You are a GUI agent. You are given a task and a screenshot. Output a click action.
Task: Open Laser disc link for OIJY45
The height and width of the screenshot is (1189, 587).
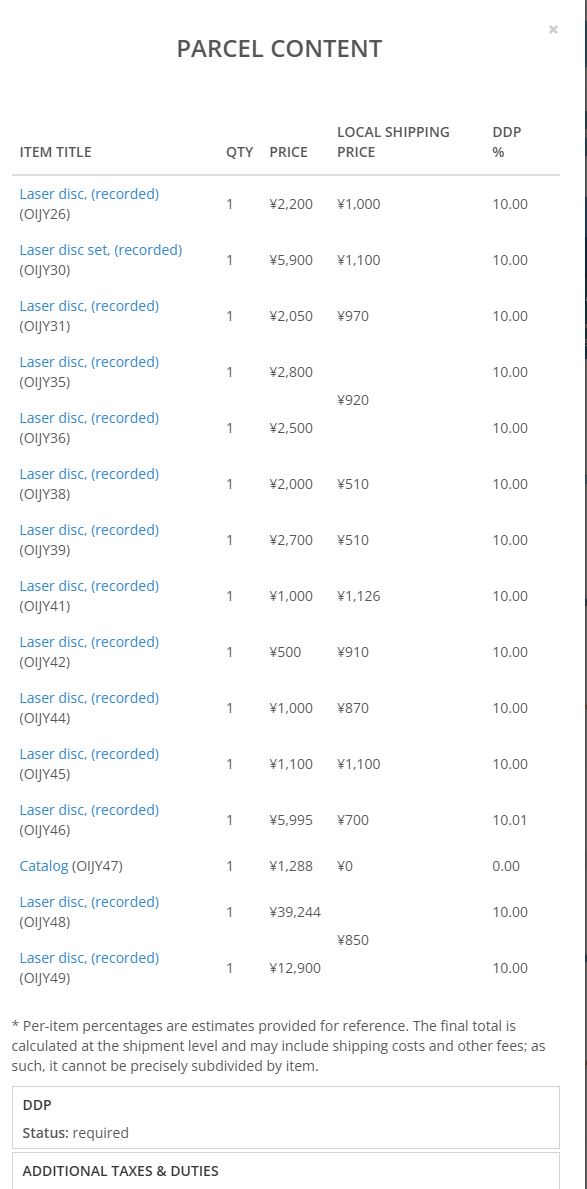tap(89, 754)
